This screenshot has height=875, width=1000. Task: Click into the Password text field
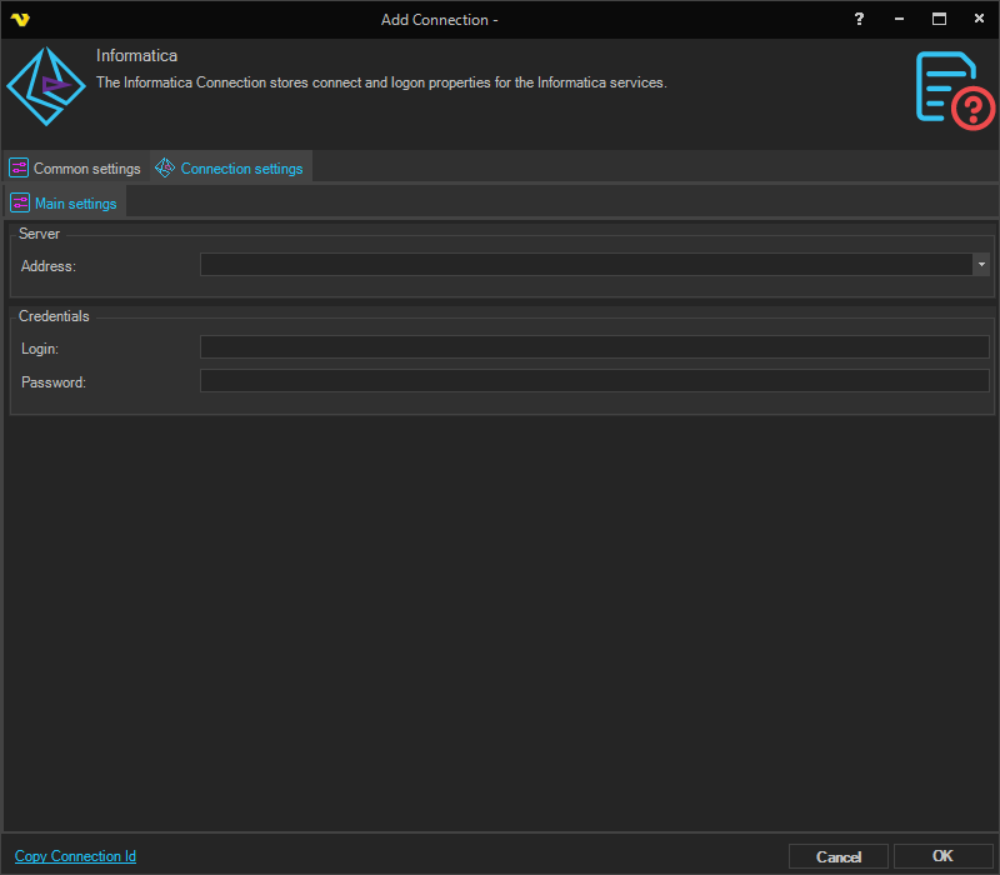594,381
